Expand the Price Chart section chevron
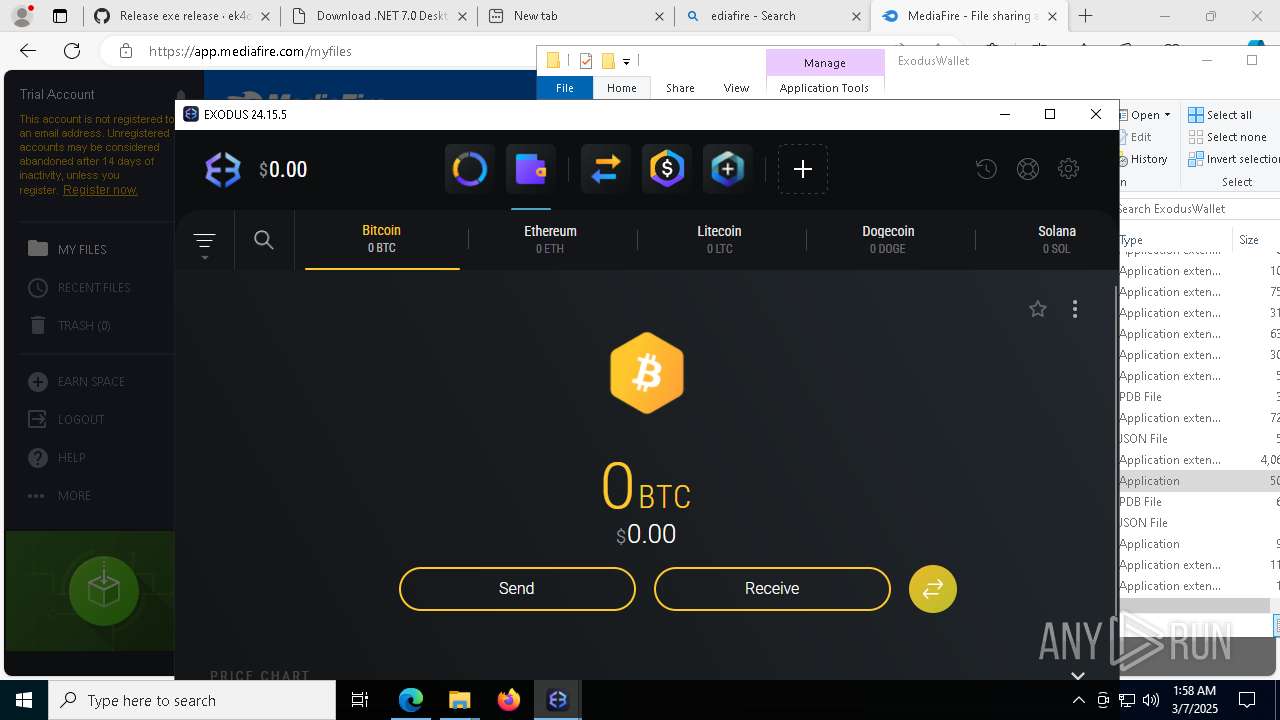 coord(1077,676)
